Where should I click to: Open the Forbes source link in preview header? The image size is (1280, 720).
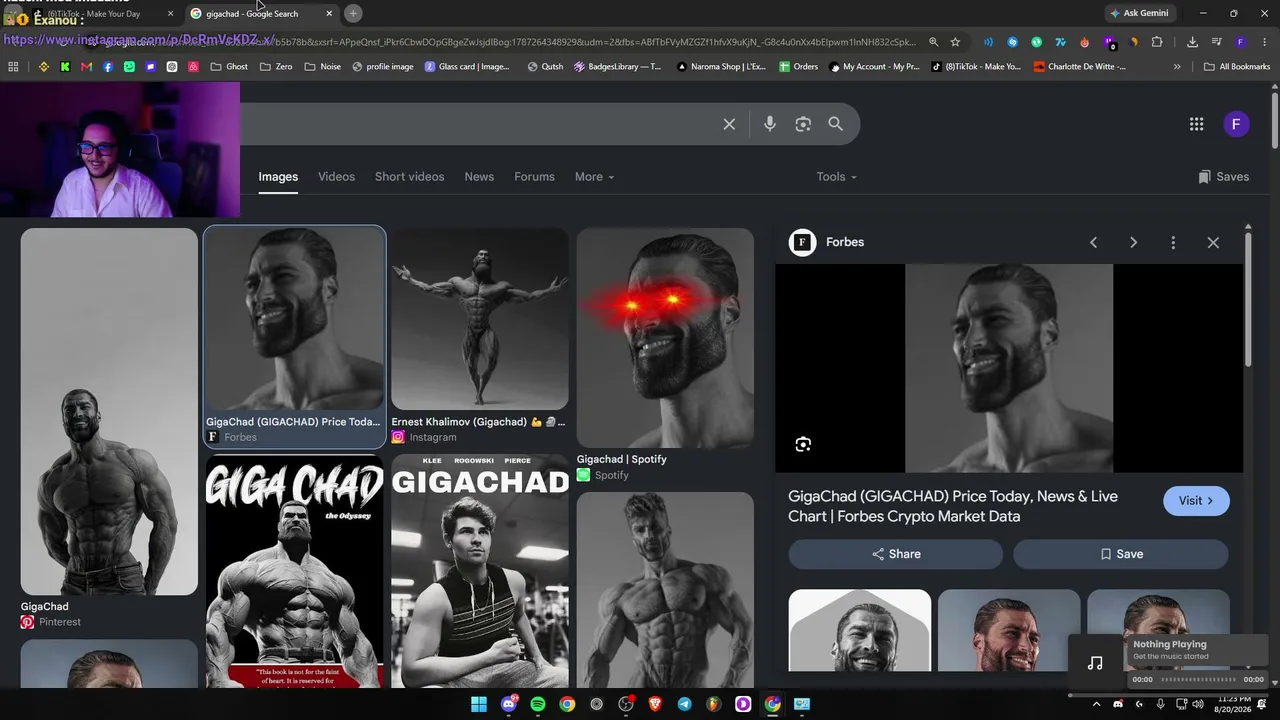pos(827,242)
